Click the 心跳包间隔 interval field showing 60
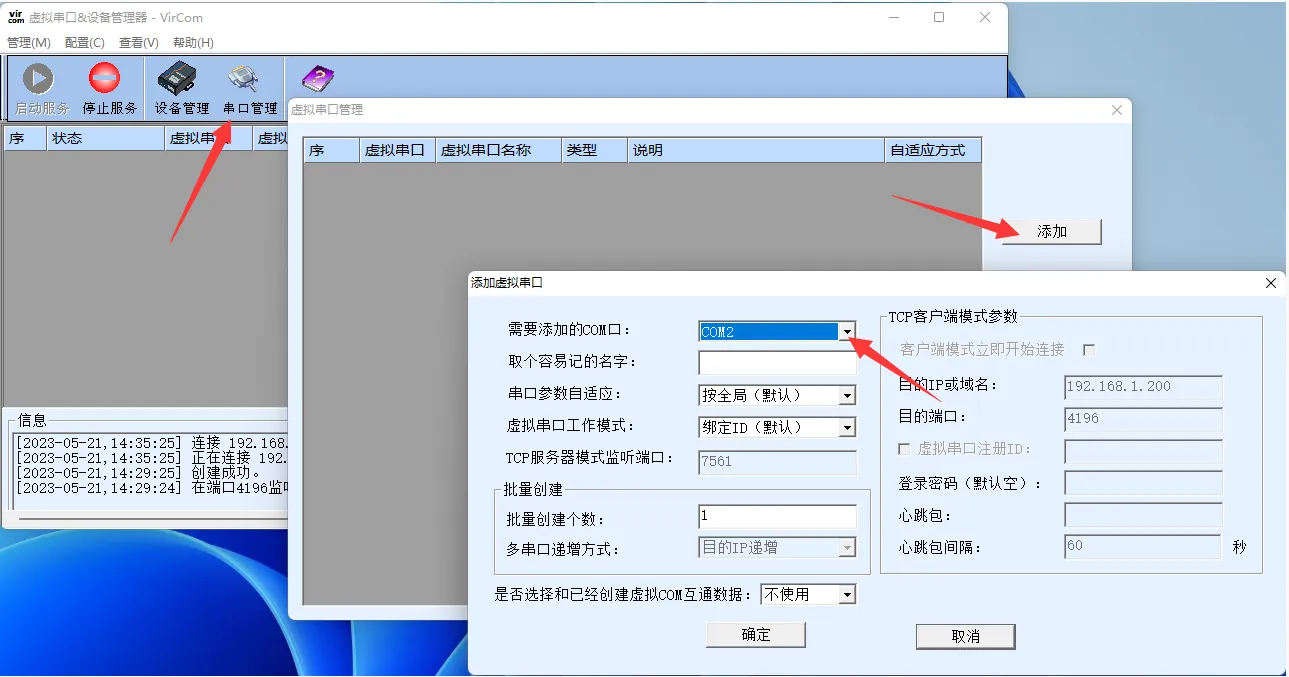 pos(1141,546)
